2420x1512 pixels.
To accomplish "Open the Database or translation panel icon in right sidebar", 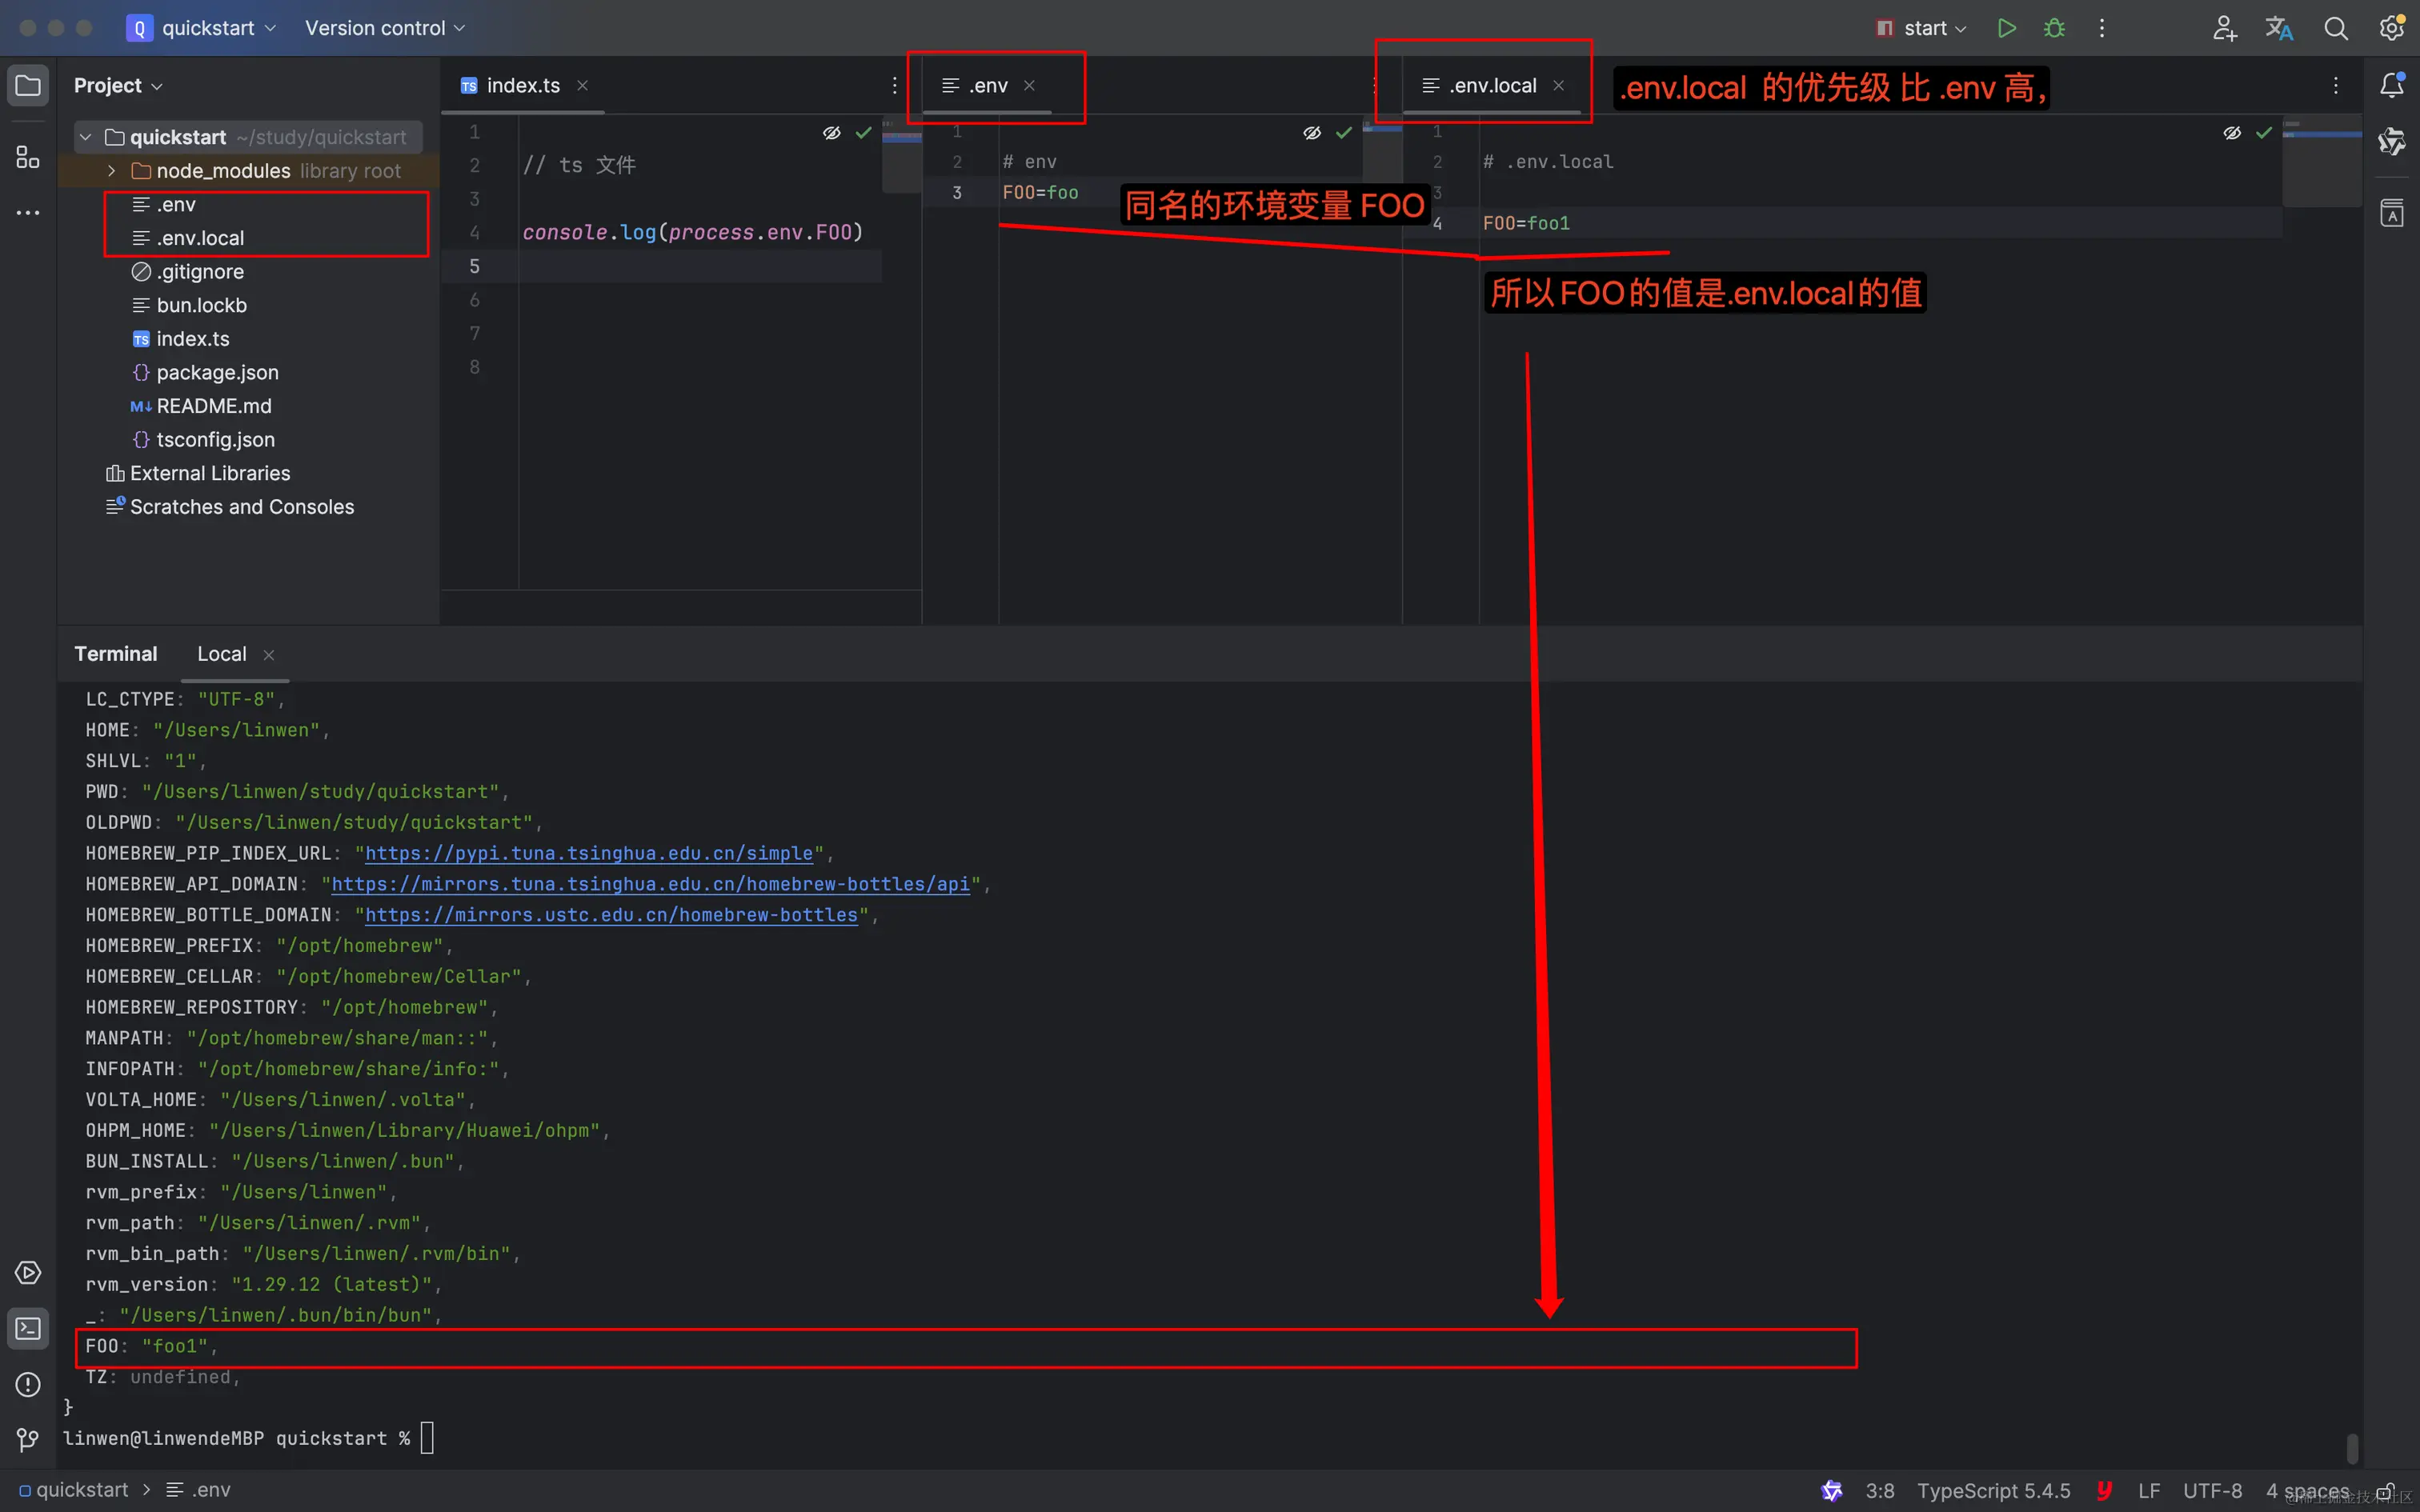I will click(2392, 213).
